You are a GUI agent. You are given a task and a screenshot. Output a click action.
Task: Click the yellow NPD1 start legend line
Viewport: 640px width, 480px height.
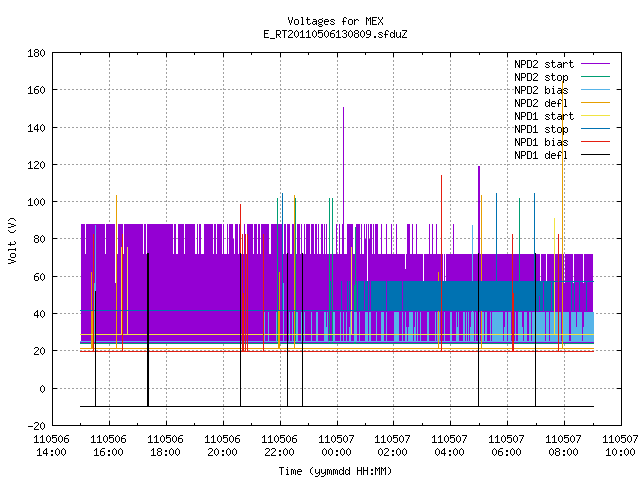(595, 116)
